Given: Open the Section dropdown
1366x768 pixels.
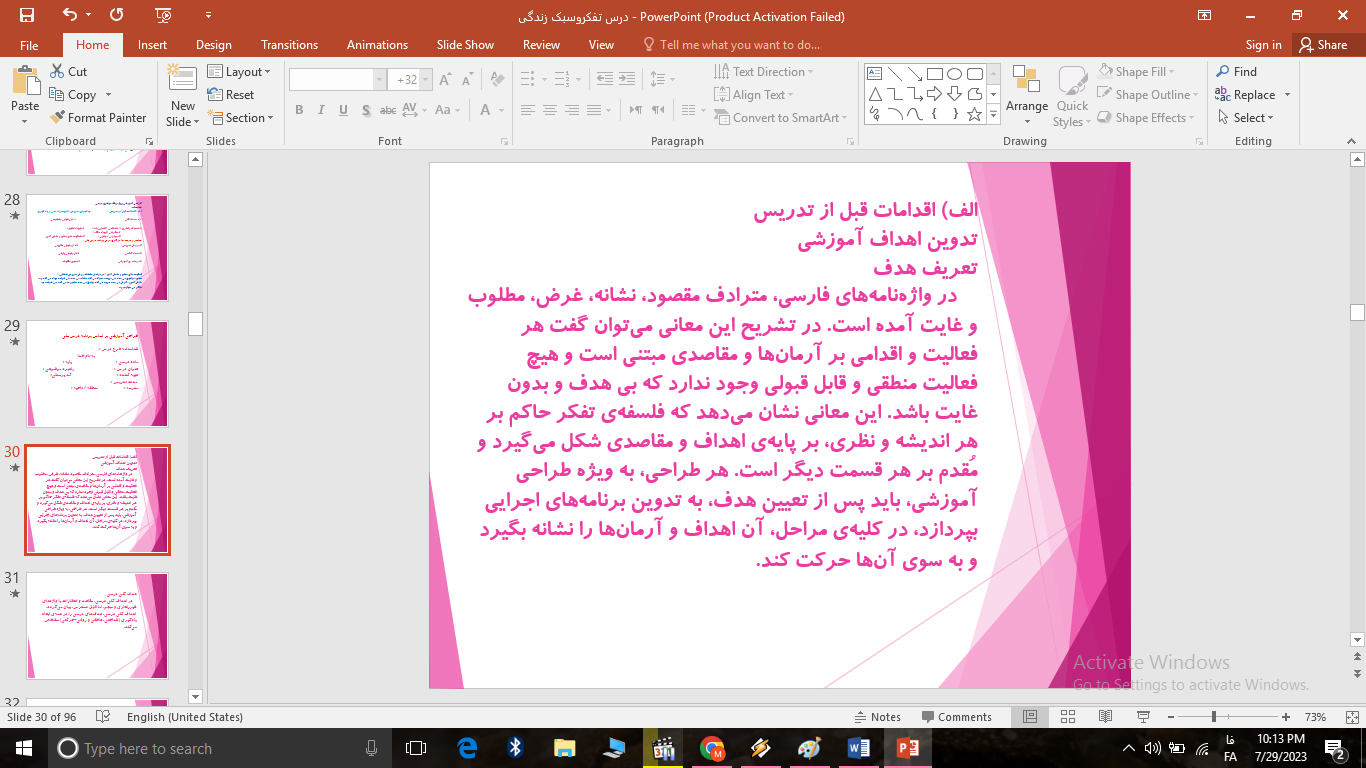Looking at the screenshot, I should click(241, 118).
